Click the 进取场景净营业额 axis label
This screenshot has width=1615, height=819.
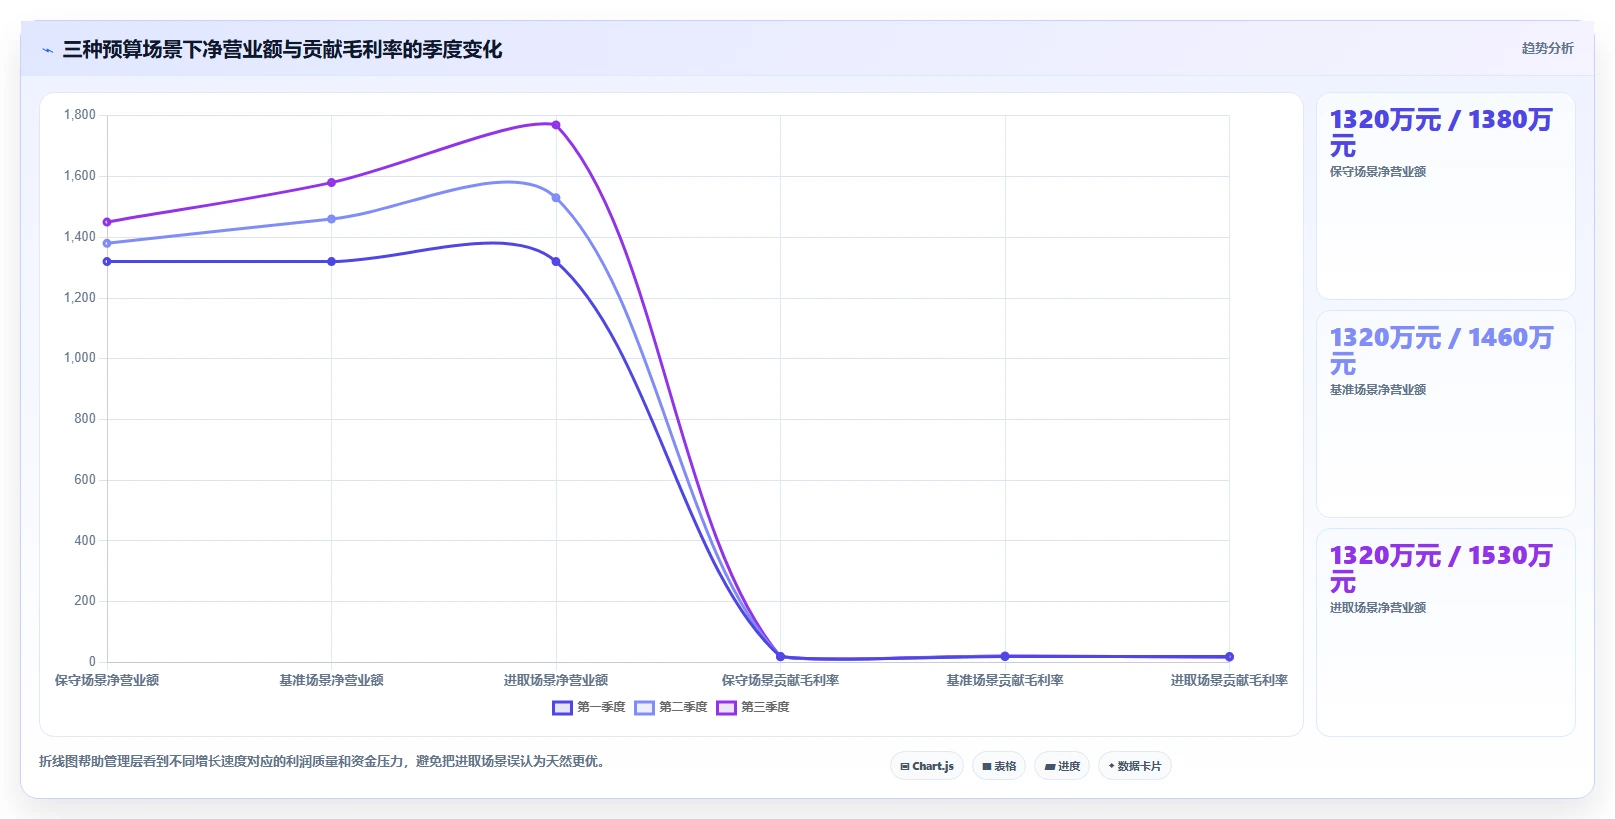click(x=556, y=680)
